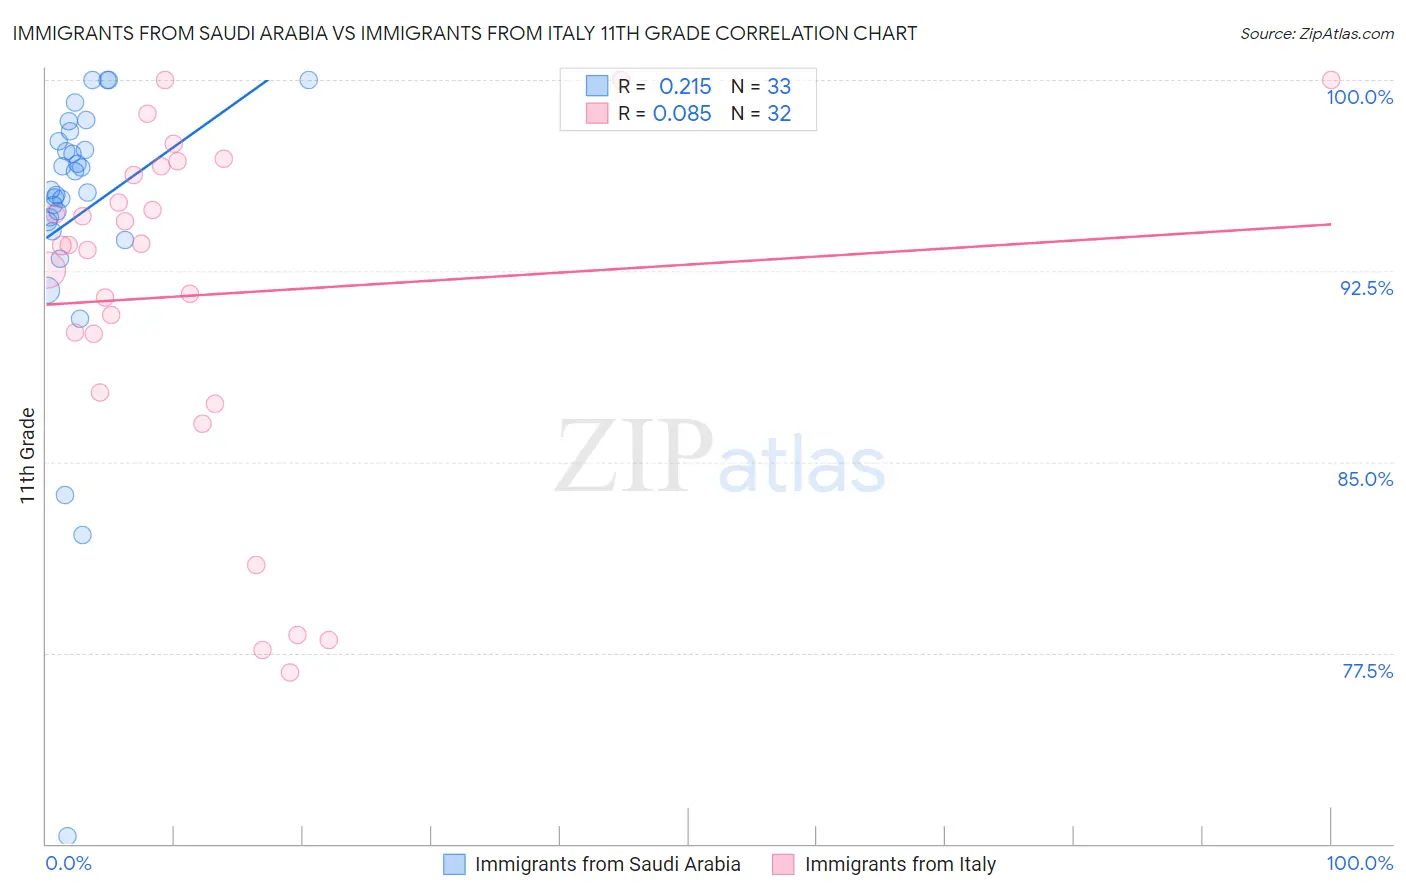Click the 77.5% y-axis tick label

coord(1367,671)
